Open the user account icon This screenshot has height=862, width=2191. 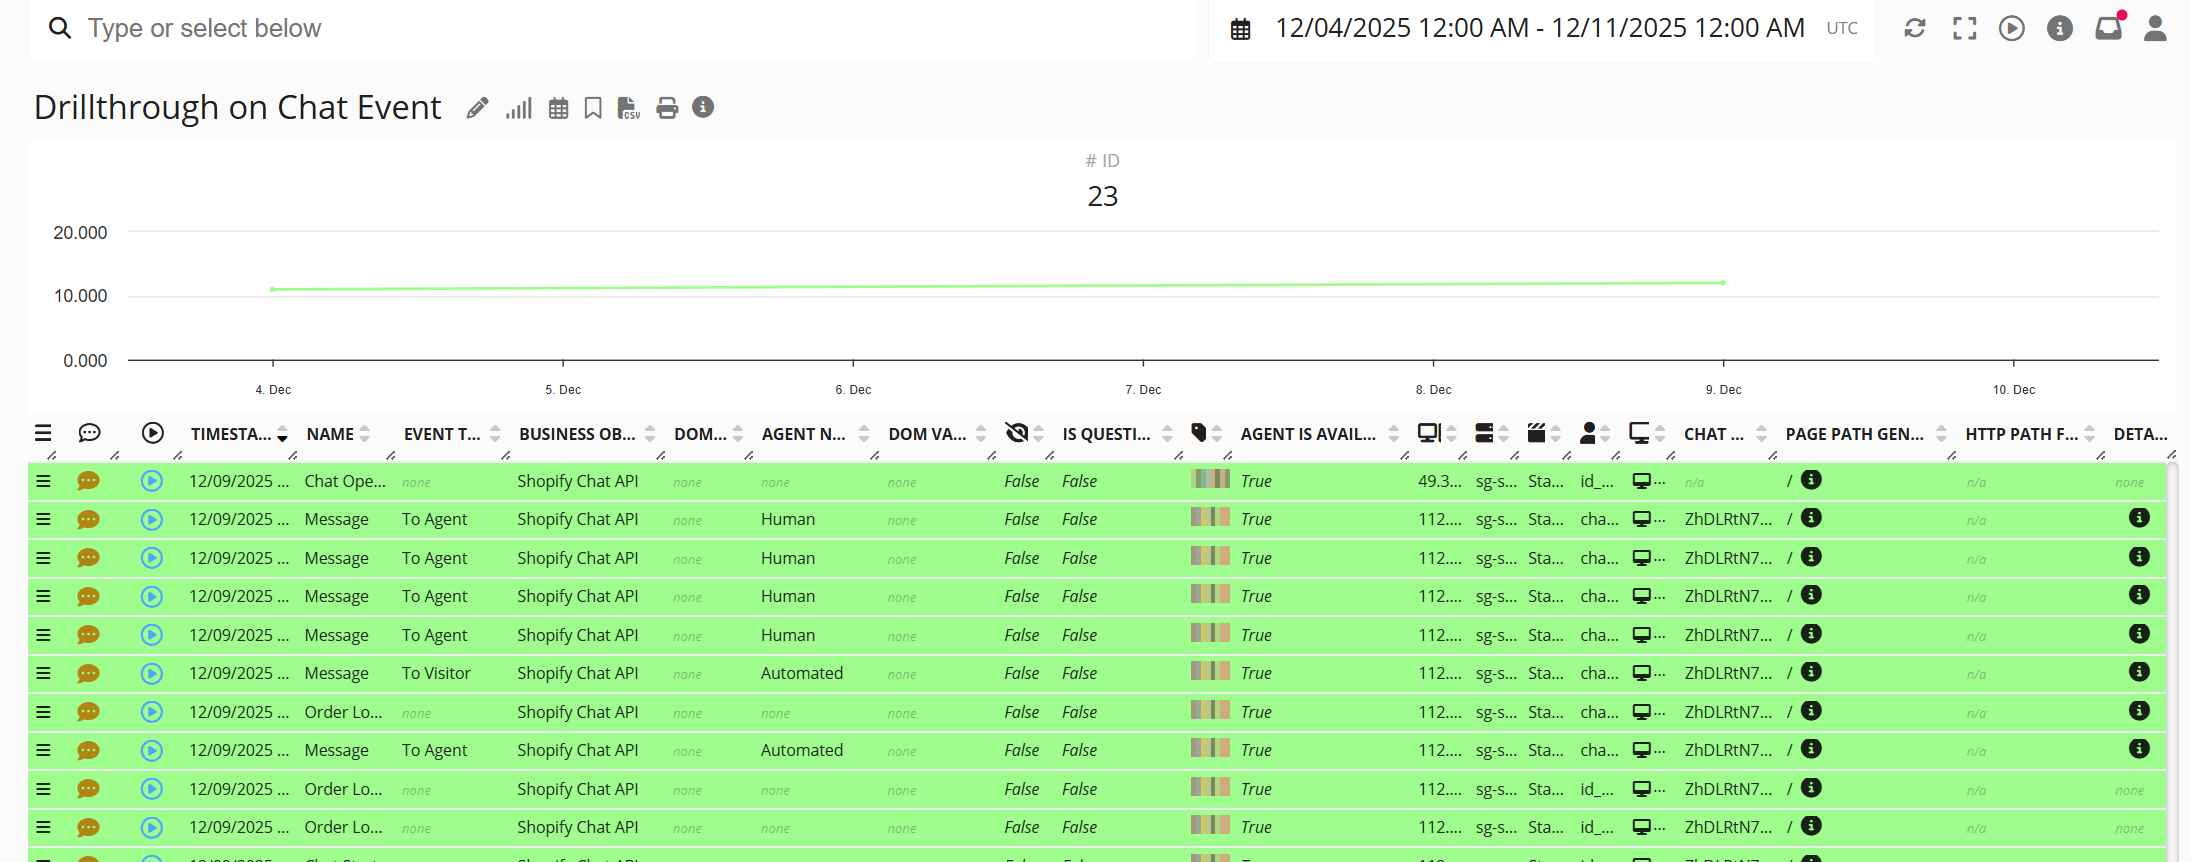[2155, 28]
